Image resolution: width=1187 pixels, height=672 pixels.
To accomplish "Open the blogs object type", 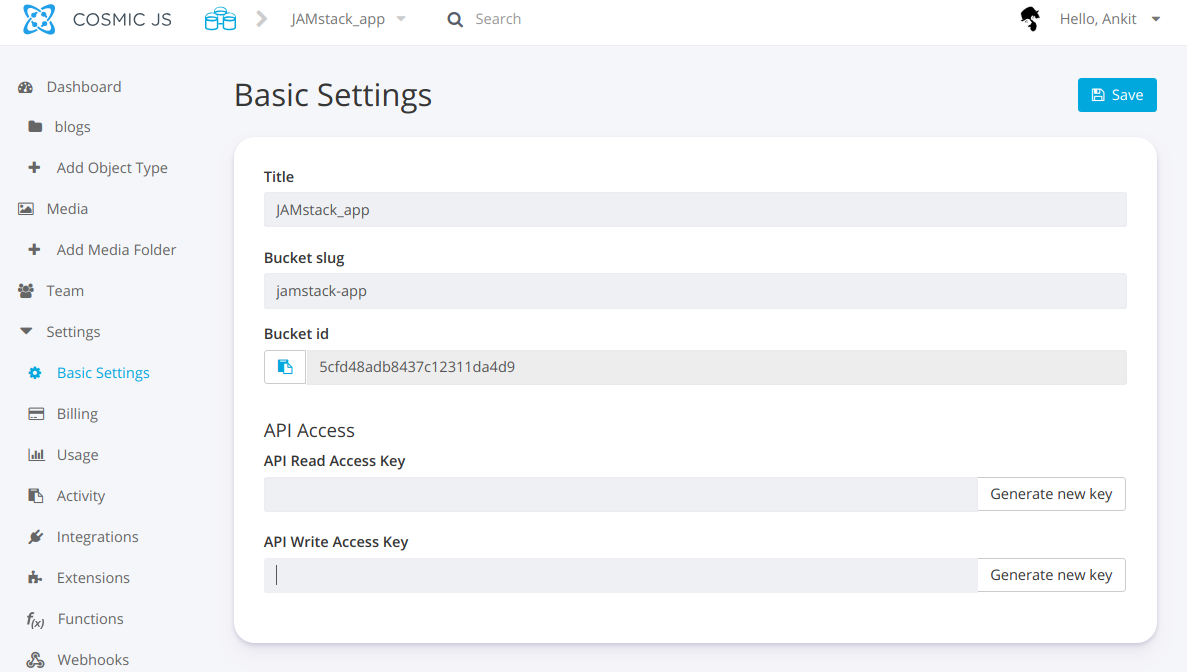I will coord(73,127).
